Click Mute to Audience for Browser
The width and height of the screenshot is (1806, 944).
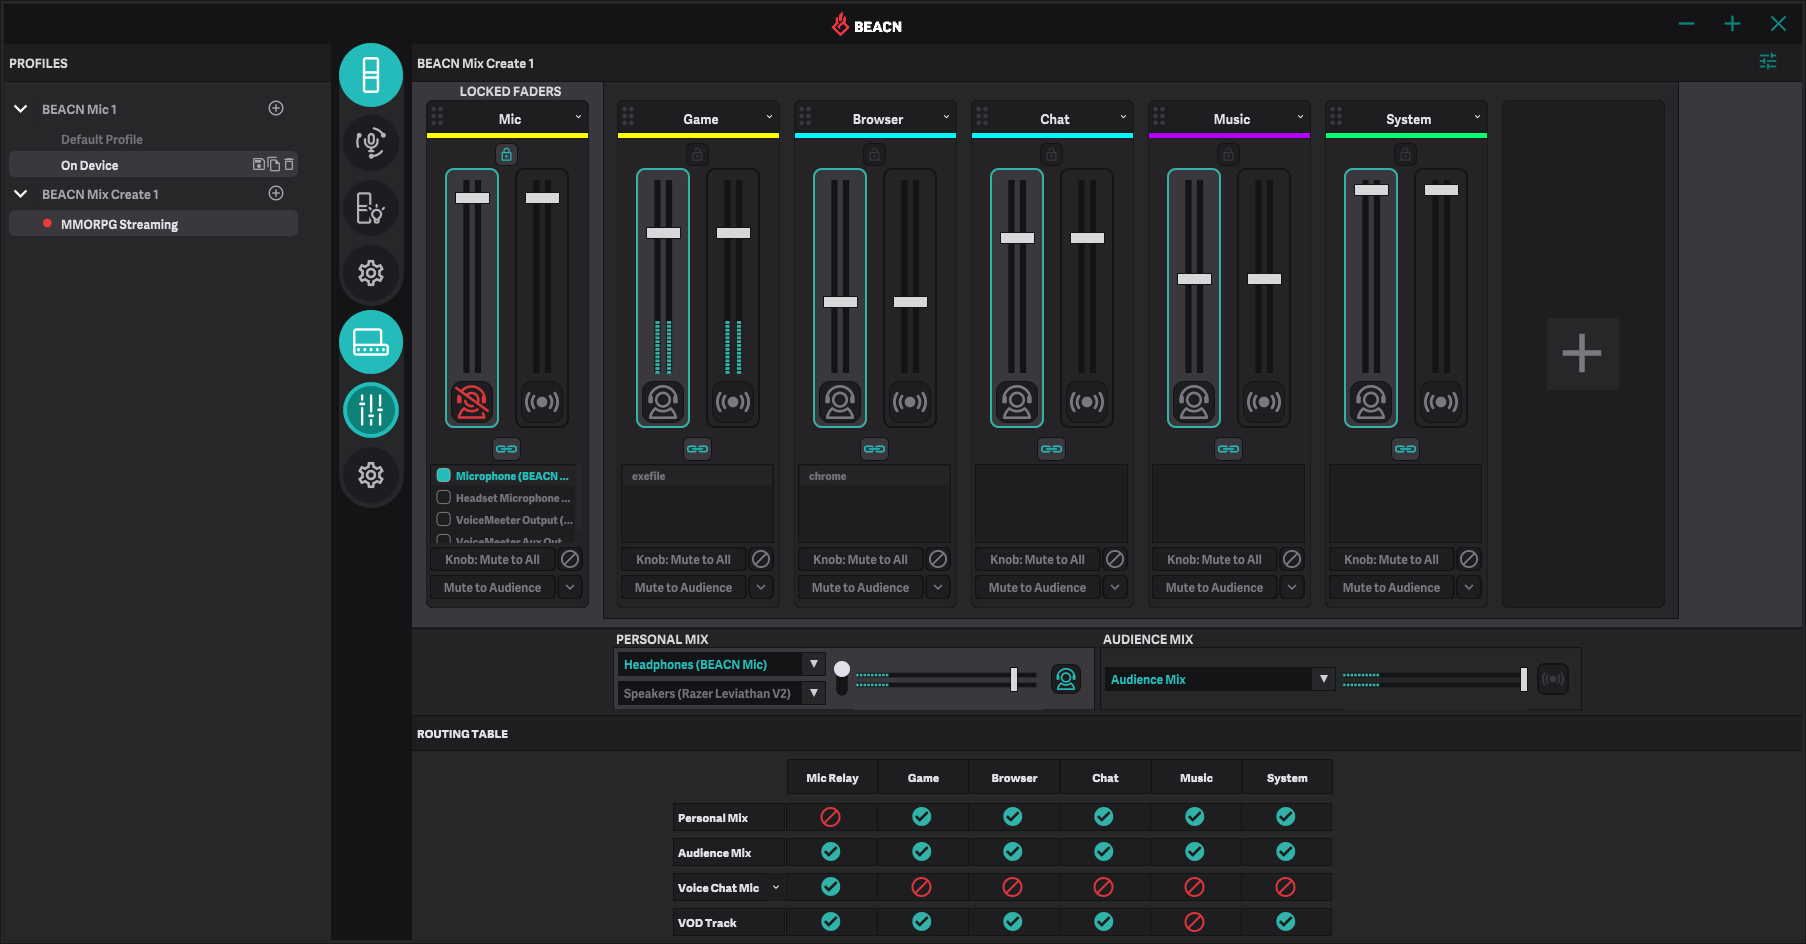coord(860,587)
